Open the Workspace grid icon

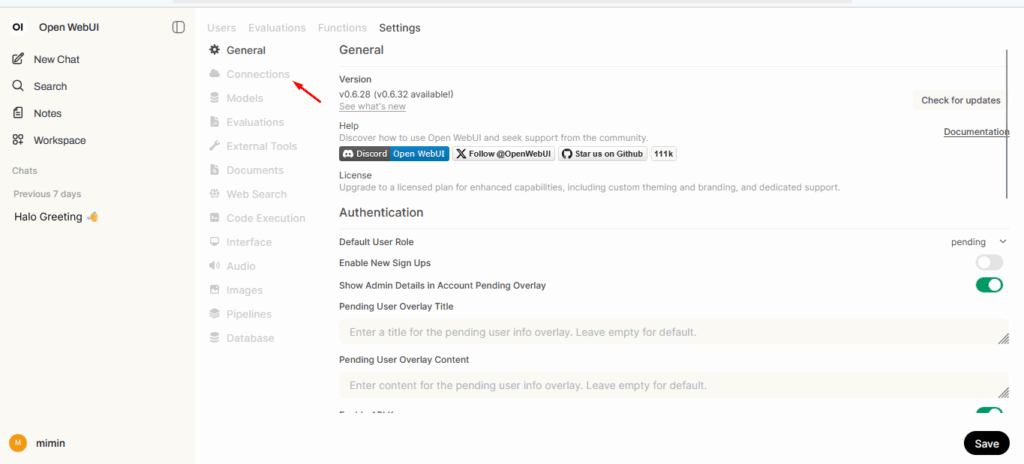tap(18, 140)
